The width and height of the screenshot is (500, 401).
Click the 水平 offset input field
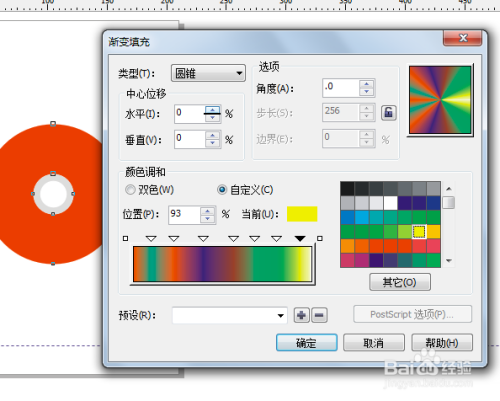click(x=189, y=114)
